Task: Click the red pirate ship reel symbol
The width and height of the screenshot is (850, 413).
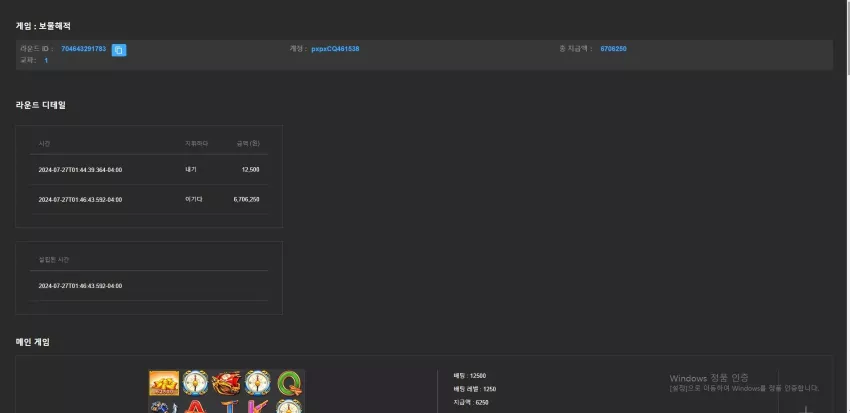Action: click(x=226, y=383)
